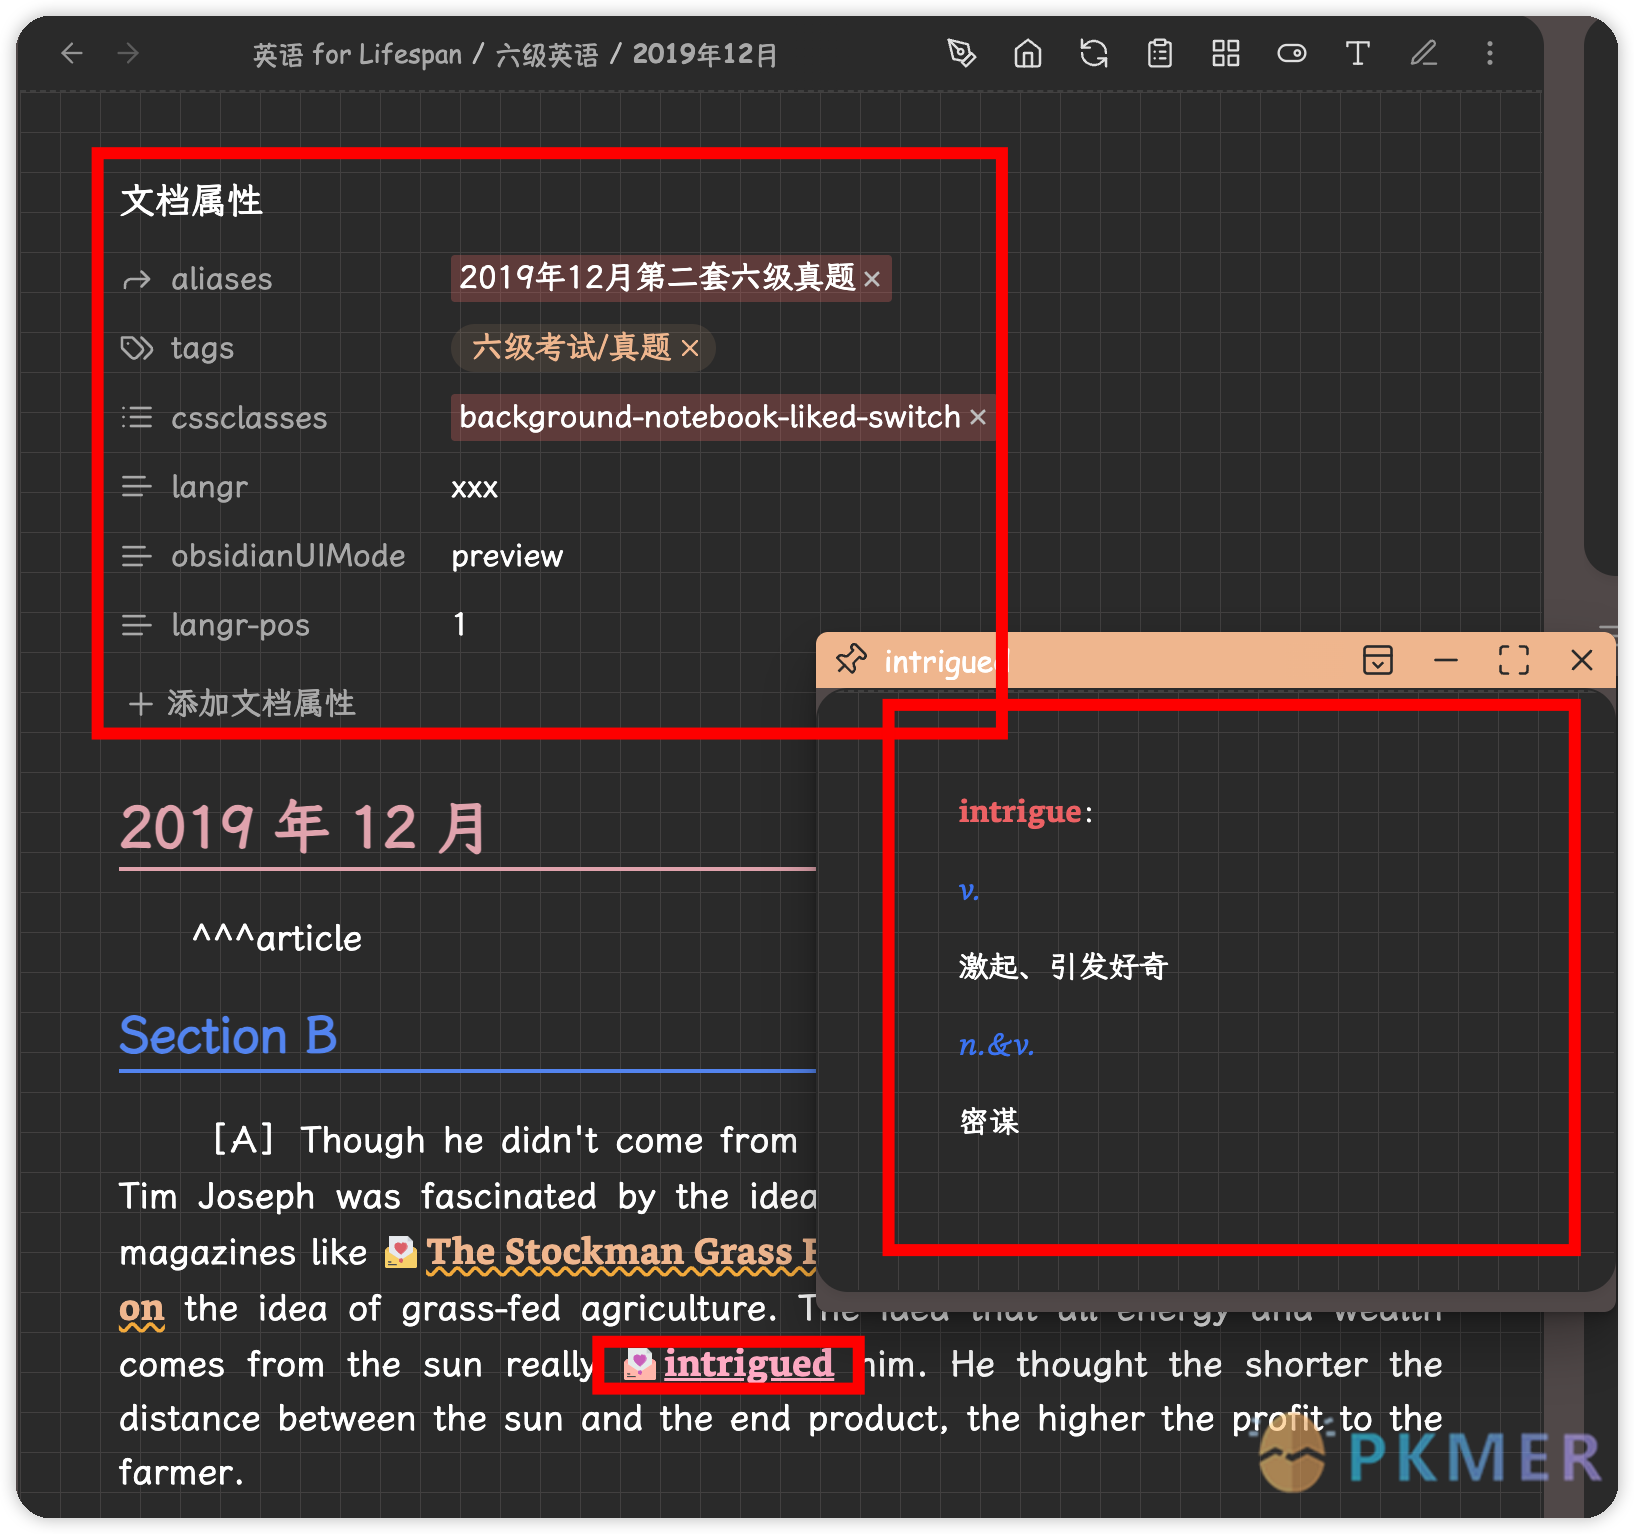Click the grid workspace layout icon

tap(1225, 53)
